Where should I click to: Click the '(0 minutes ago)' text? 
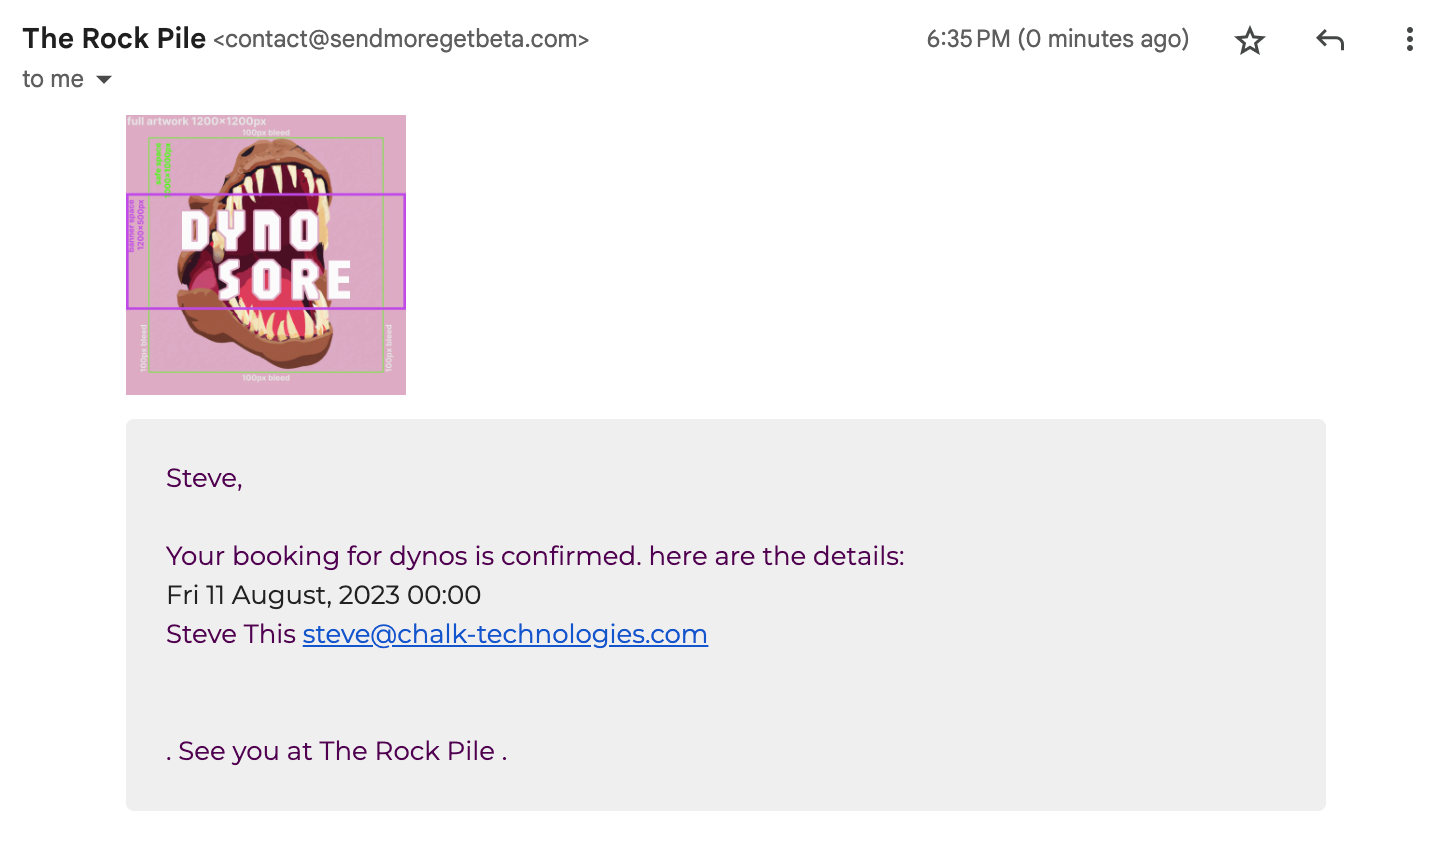1104,39
